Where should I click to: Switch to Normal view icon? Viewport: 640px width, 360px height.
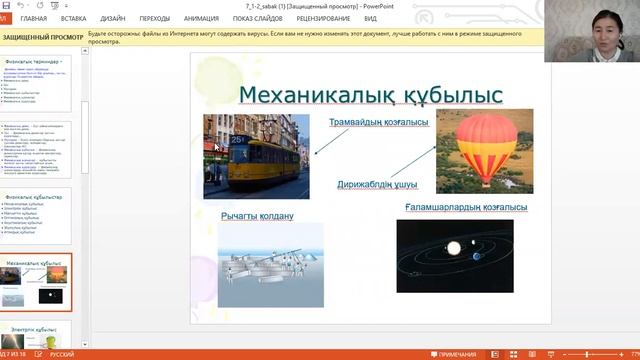(x=495, y=354)
